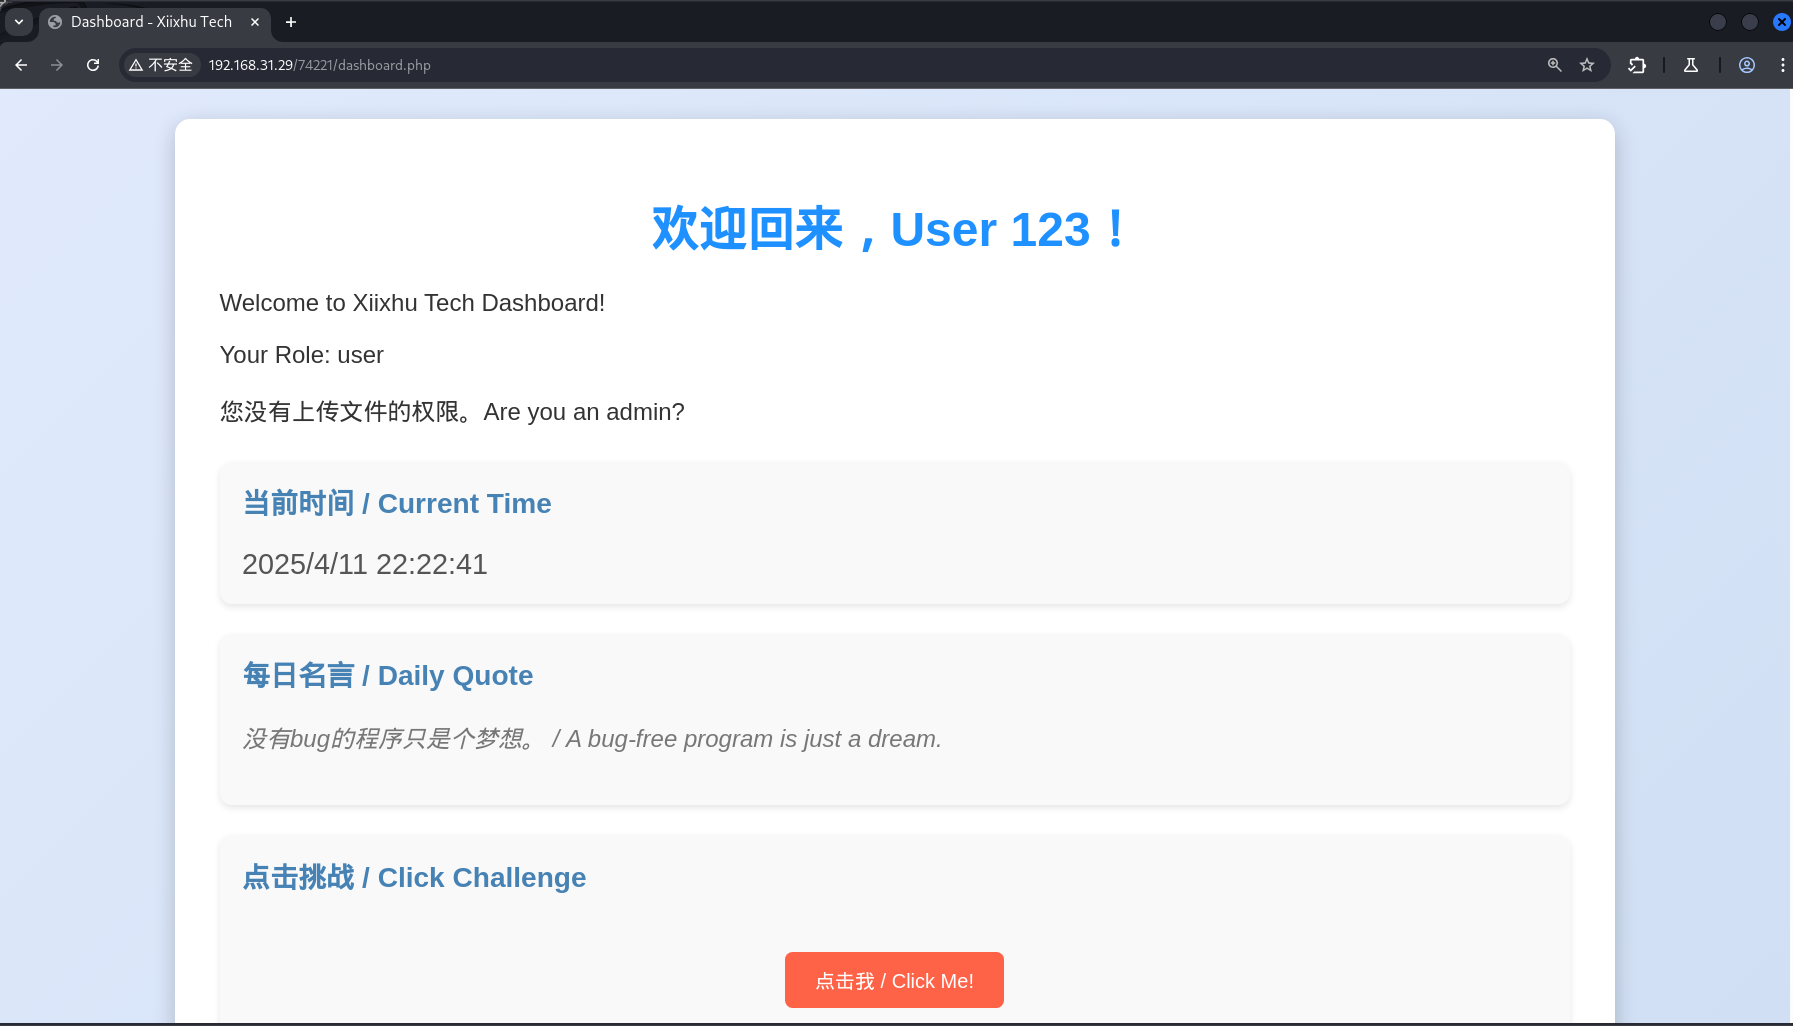Open the Extensions puzzle icon

tap(1637, 65)
